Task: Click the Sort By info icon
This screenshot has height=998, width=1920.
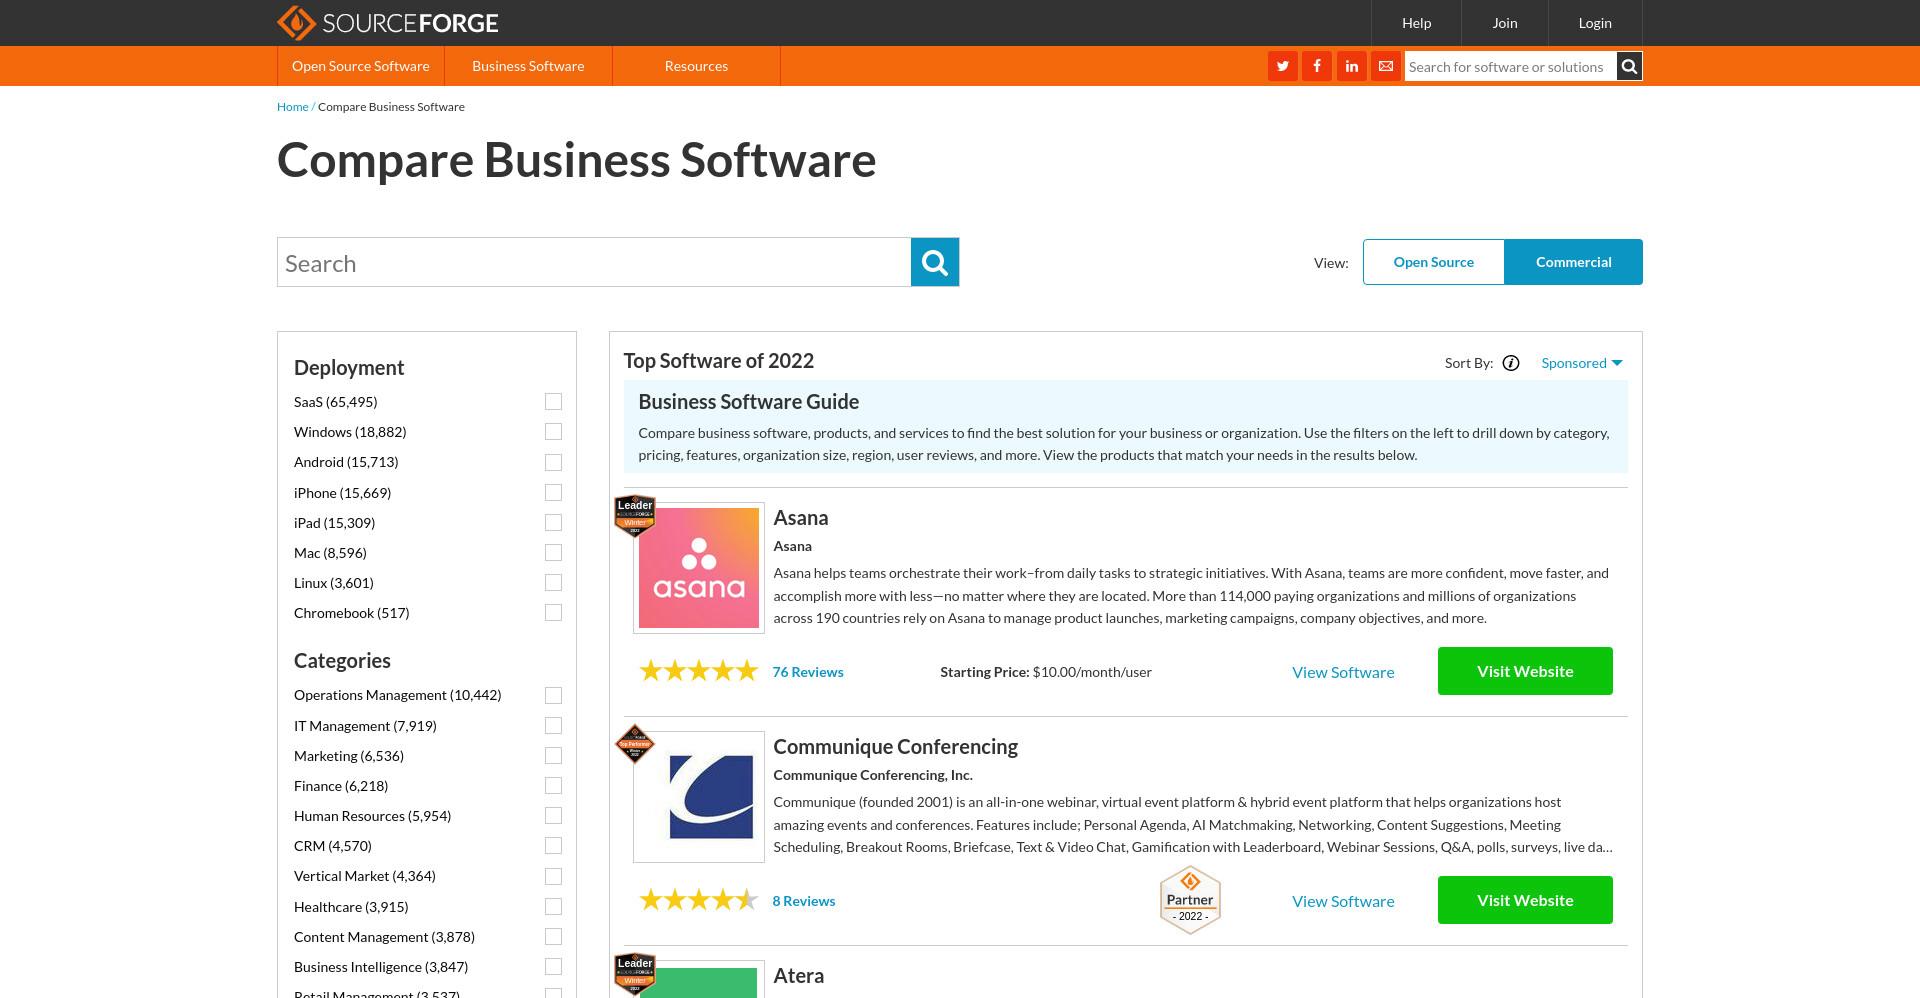Action: [x=1511, y=363]
